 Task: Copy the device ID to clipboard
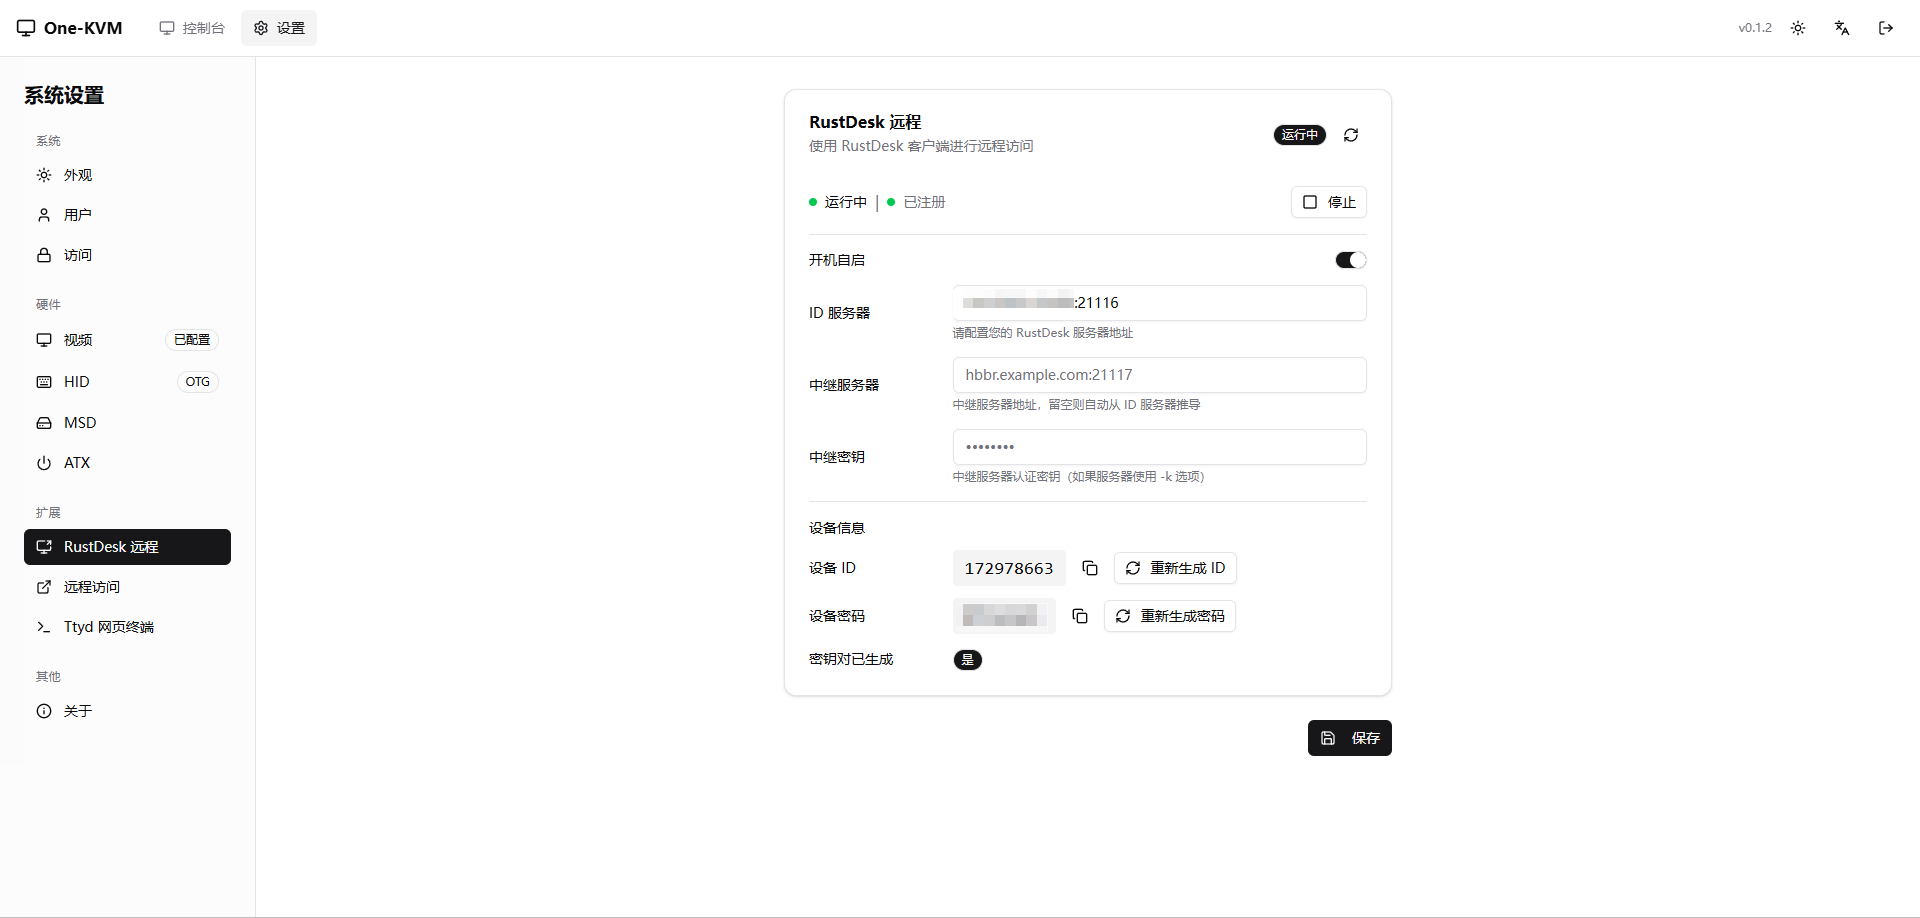[1090, 568]
